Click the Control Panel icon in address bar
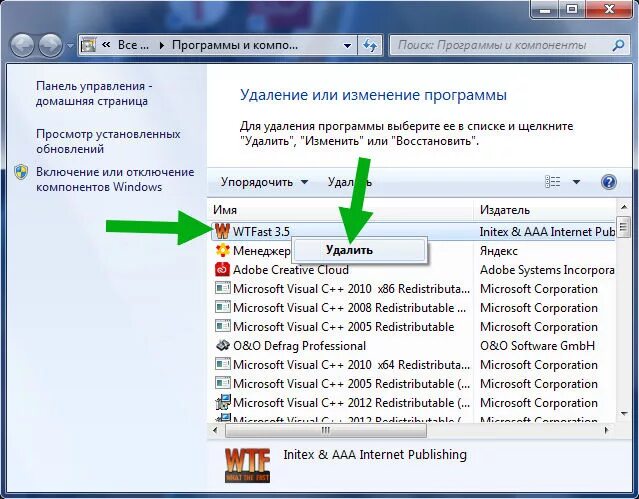 pyautogui.click(x=88, y=44)
